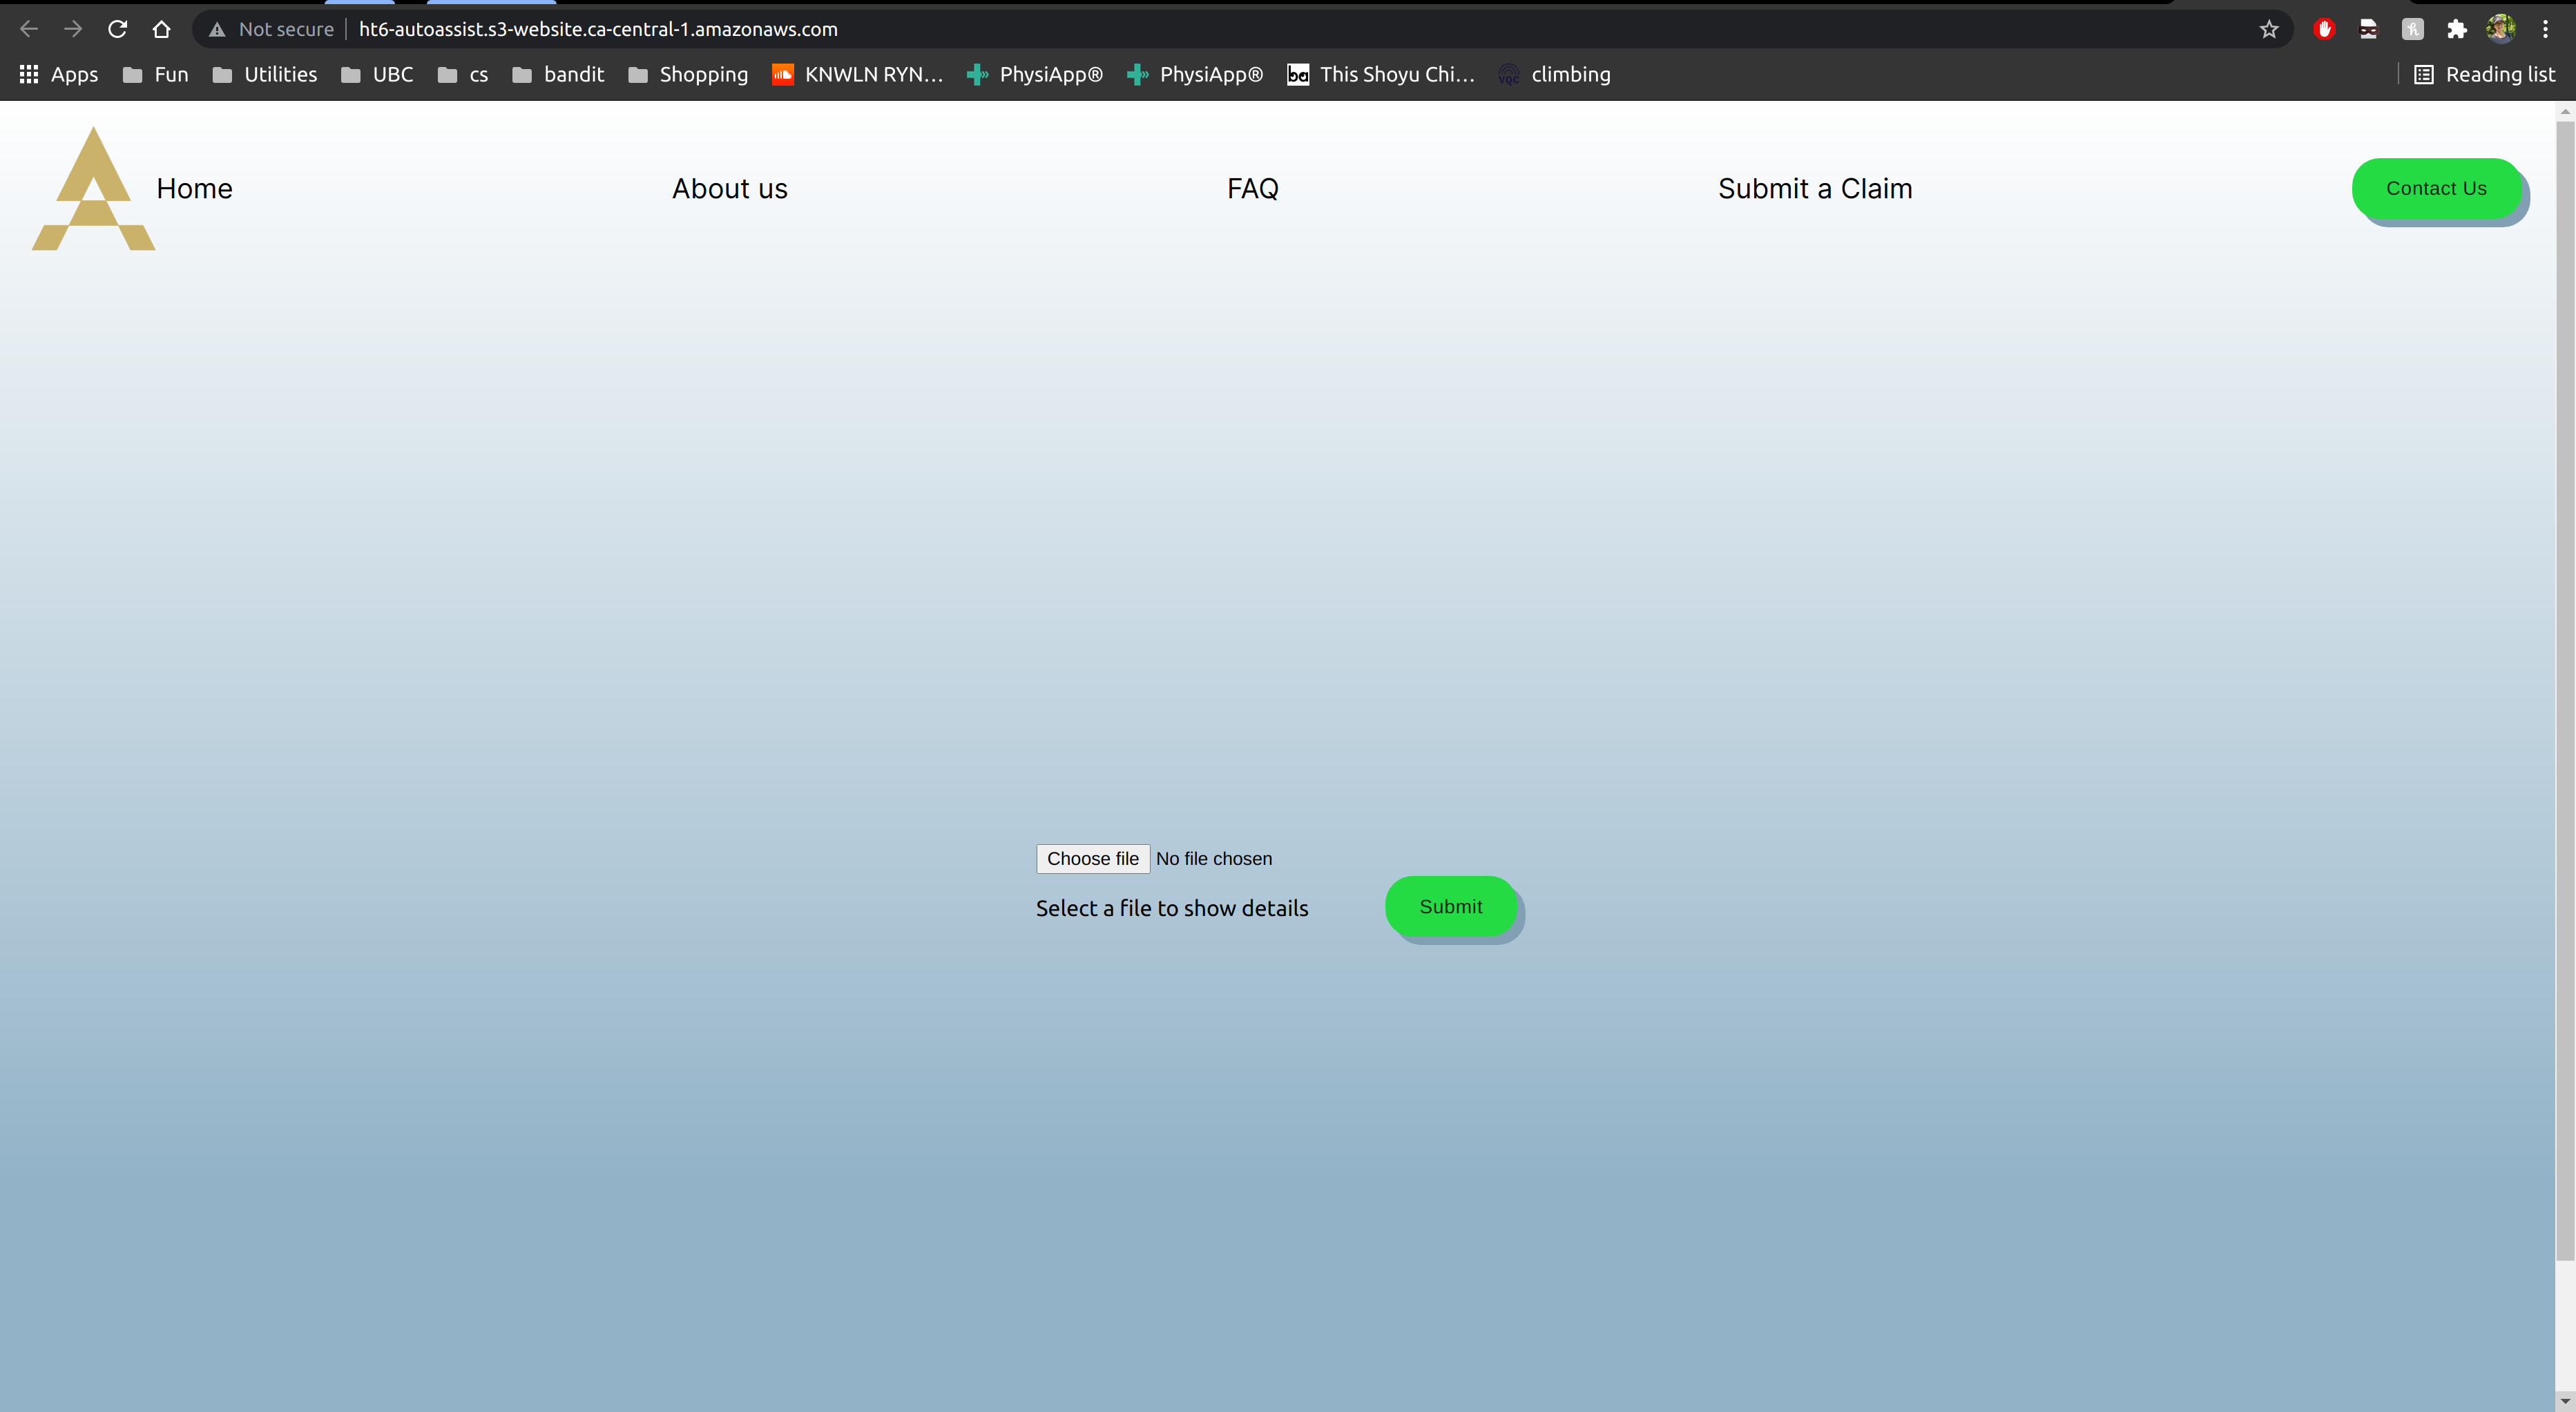Click the browser home icon
The image size is (2576, 1412).
161,29
